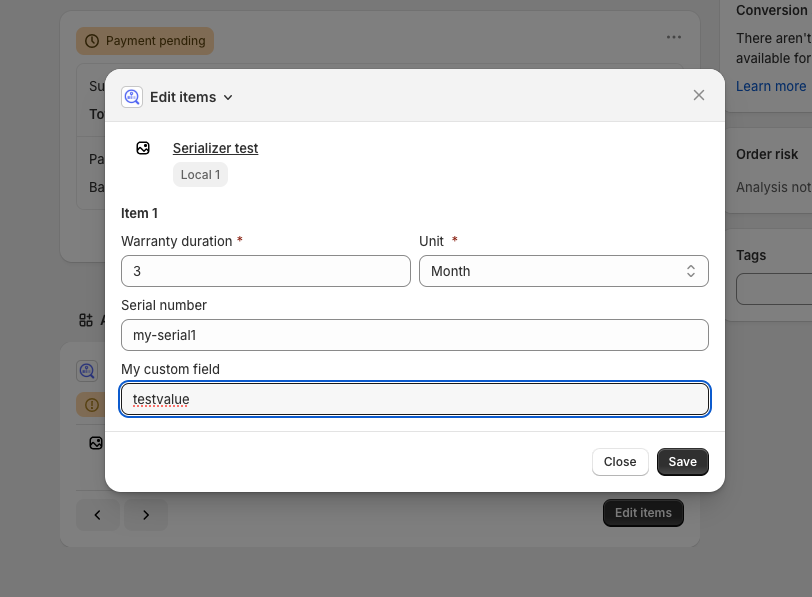Click the Payment pending status badge
Viewport: 812px width, 597px height.
pyautogui.click(x=145, y=41)
